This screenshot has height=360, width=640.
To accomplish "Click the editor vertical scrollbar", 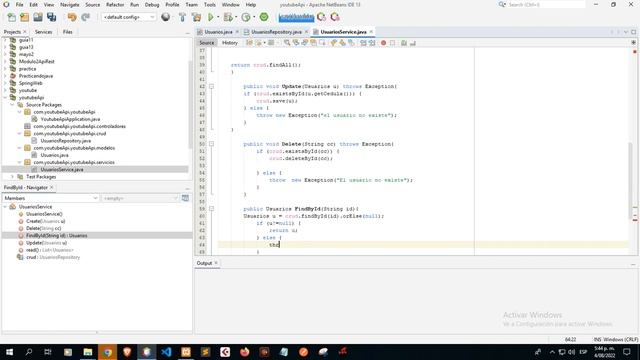I will (631, 182).
